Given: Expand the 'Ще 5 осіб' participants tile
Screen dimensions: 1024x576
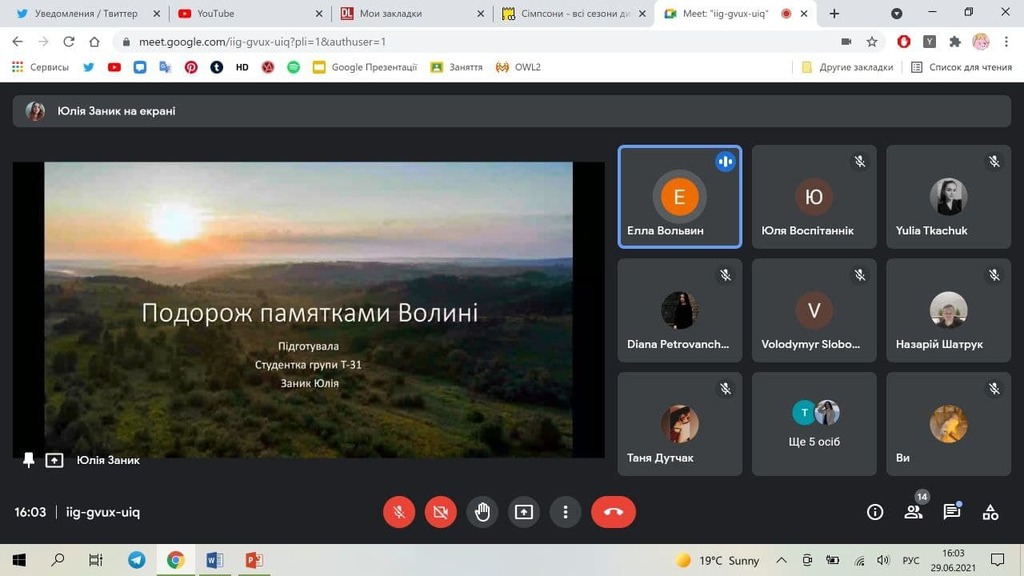Looking at the screenshot, I should pos(814,423).
